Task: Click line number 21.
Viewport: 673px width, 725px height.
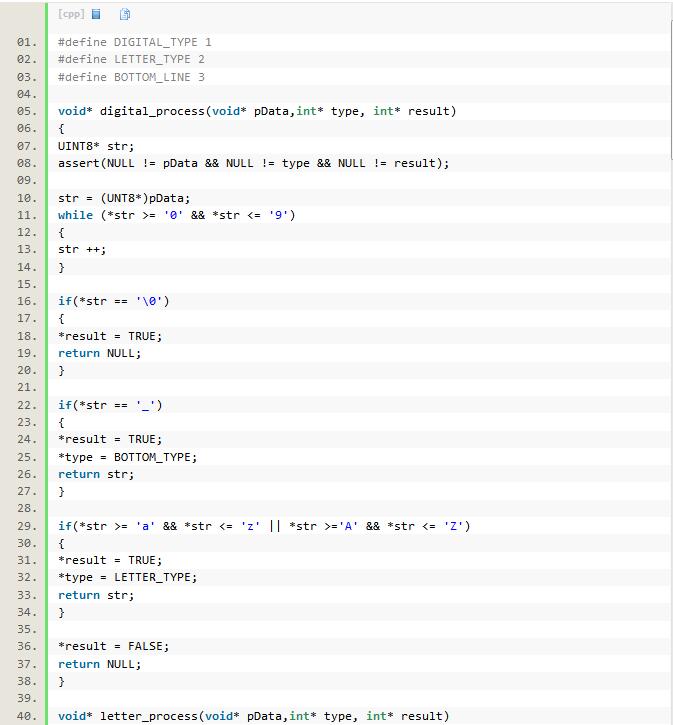Action: (x=27, y=387)
